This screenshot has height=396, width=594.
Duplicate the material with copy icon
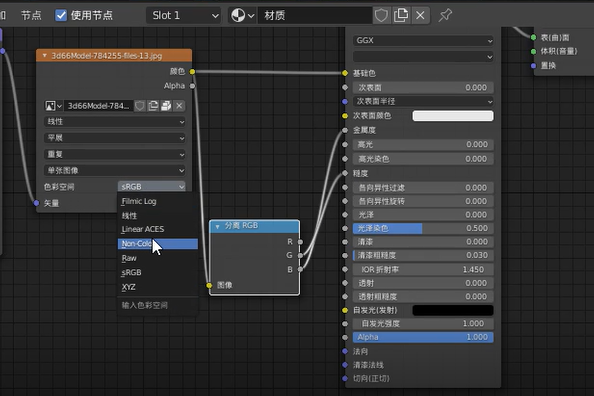point(401,16)
